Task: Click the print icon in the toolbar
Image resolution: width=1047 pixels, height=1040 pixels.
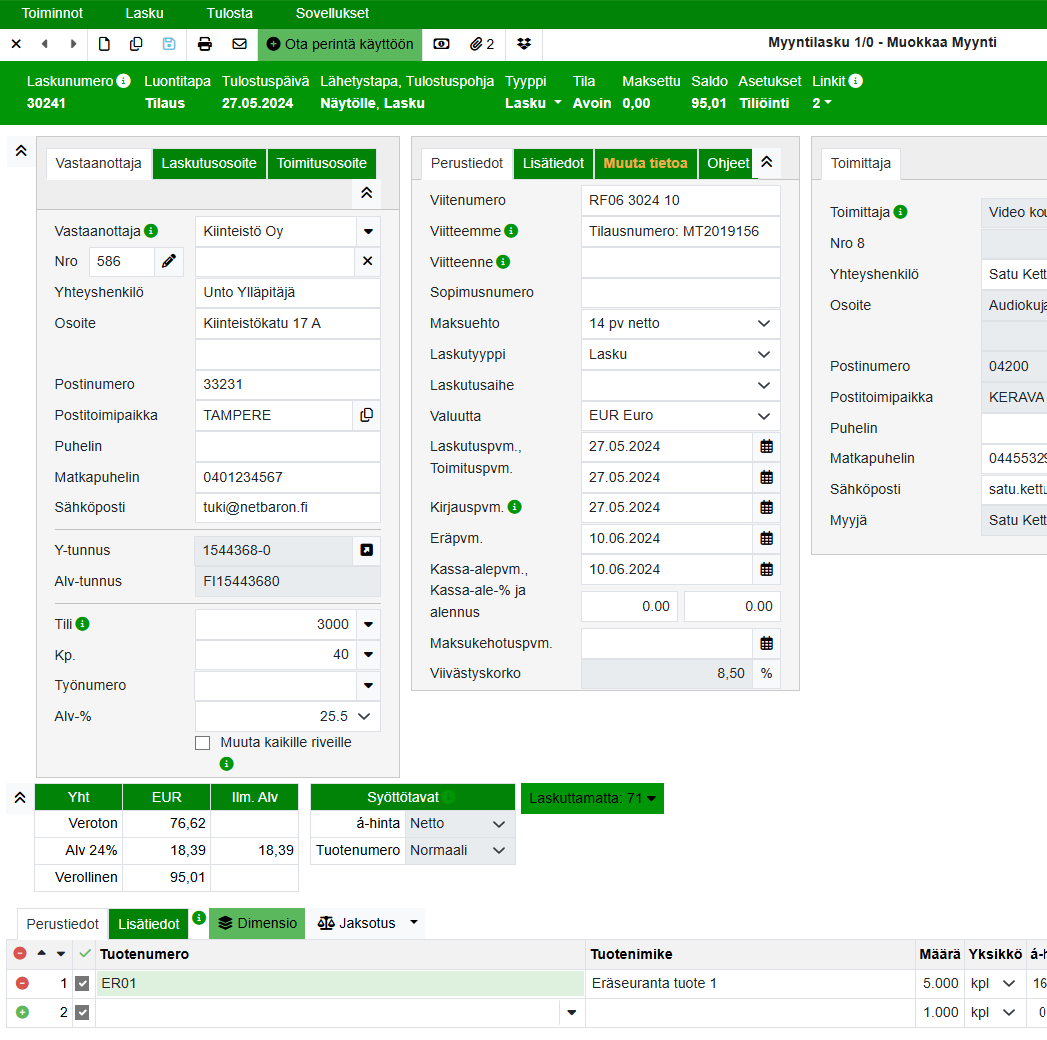Action: [205, 44]
